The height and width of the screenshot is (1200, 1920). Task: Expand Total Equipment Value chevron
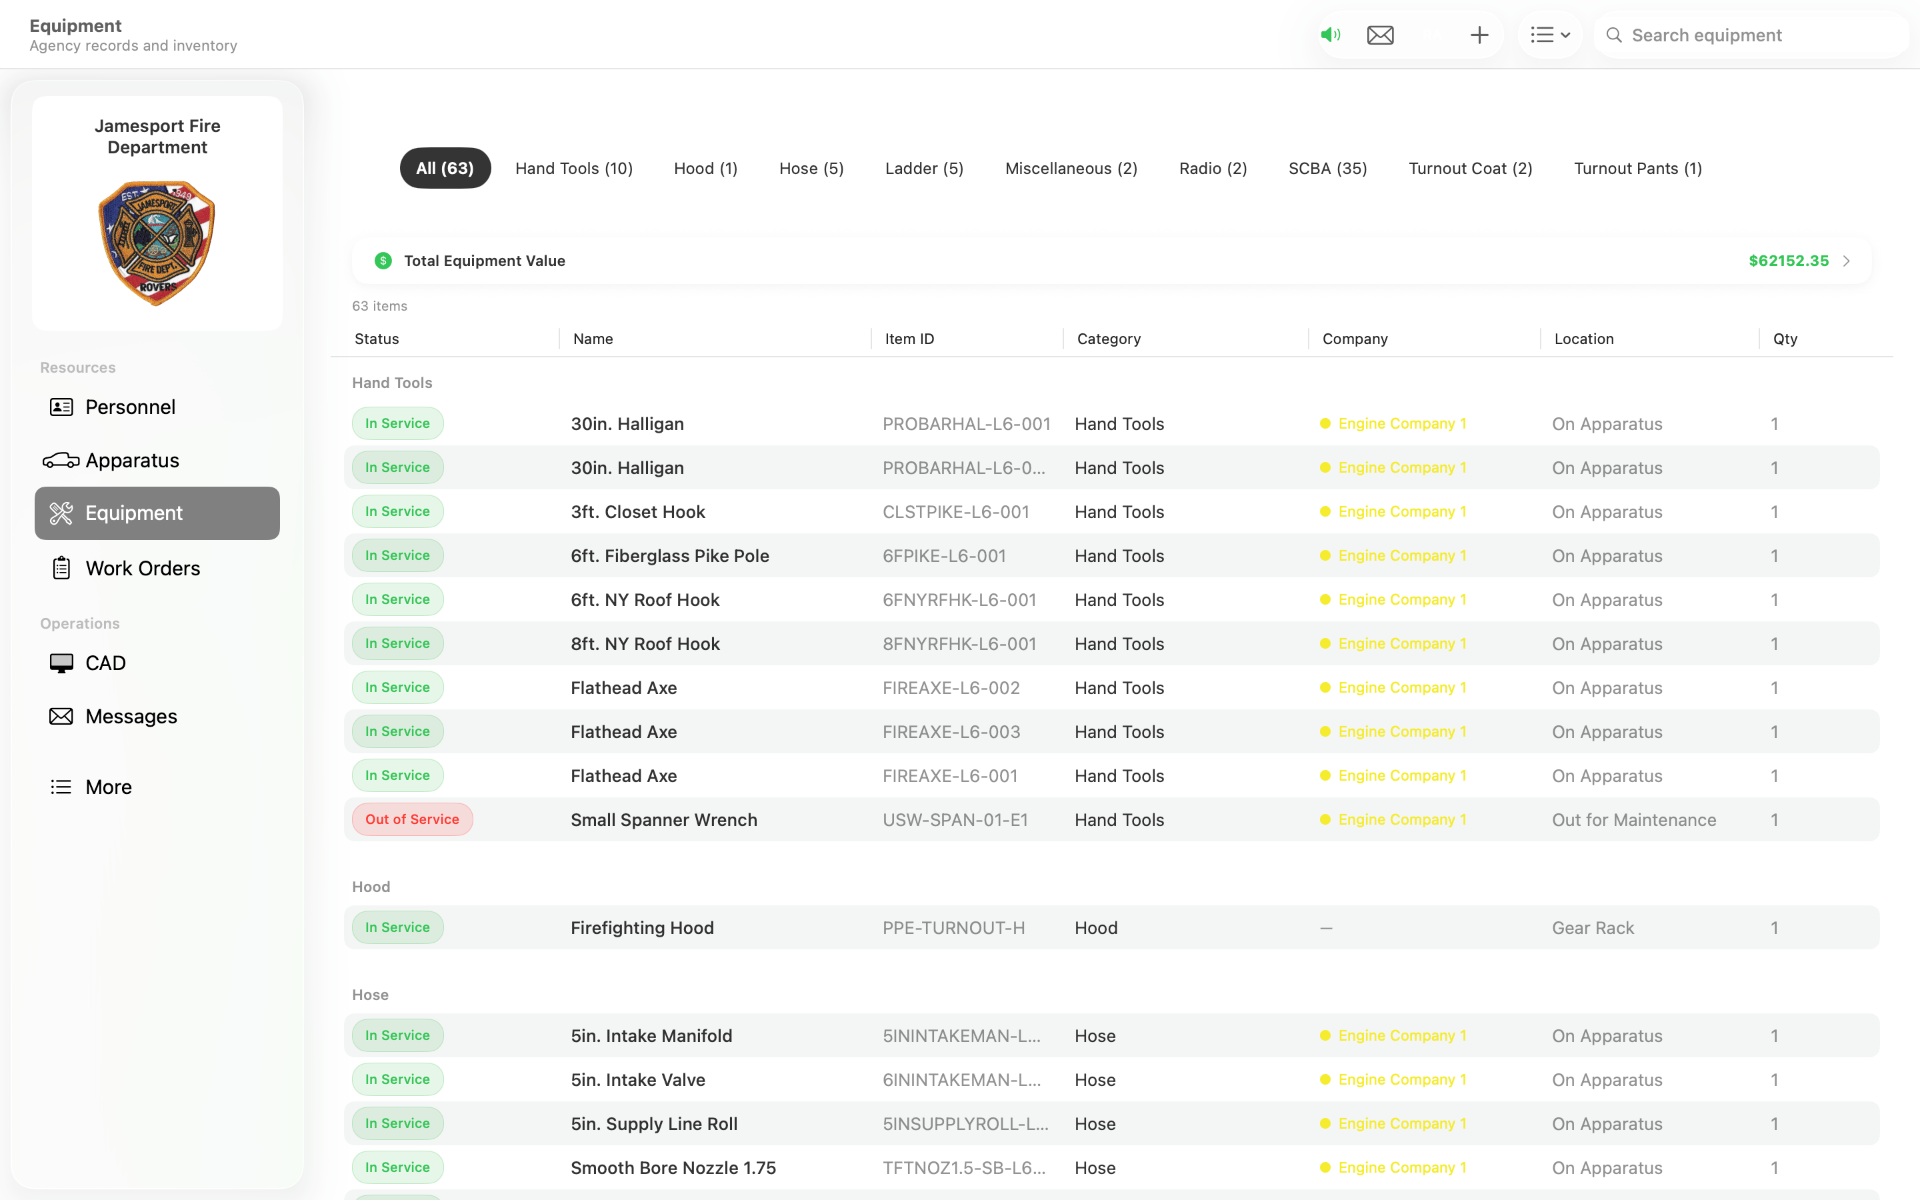click(x=1847, y=261)
